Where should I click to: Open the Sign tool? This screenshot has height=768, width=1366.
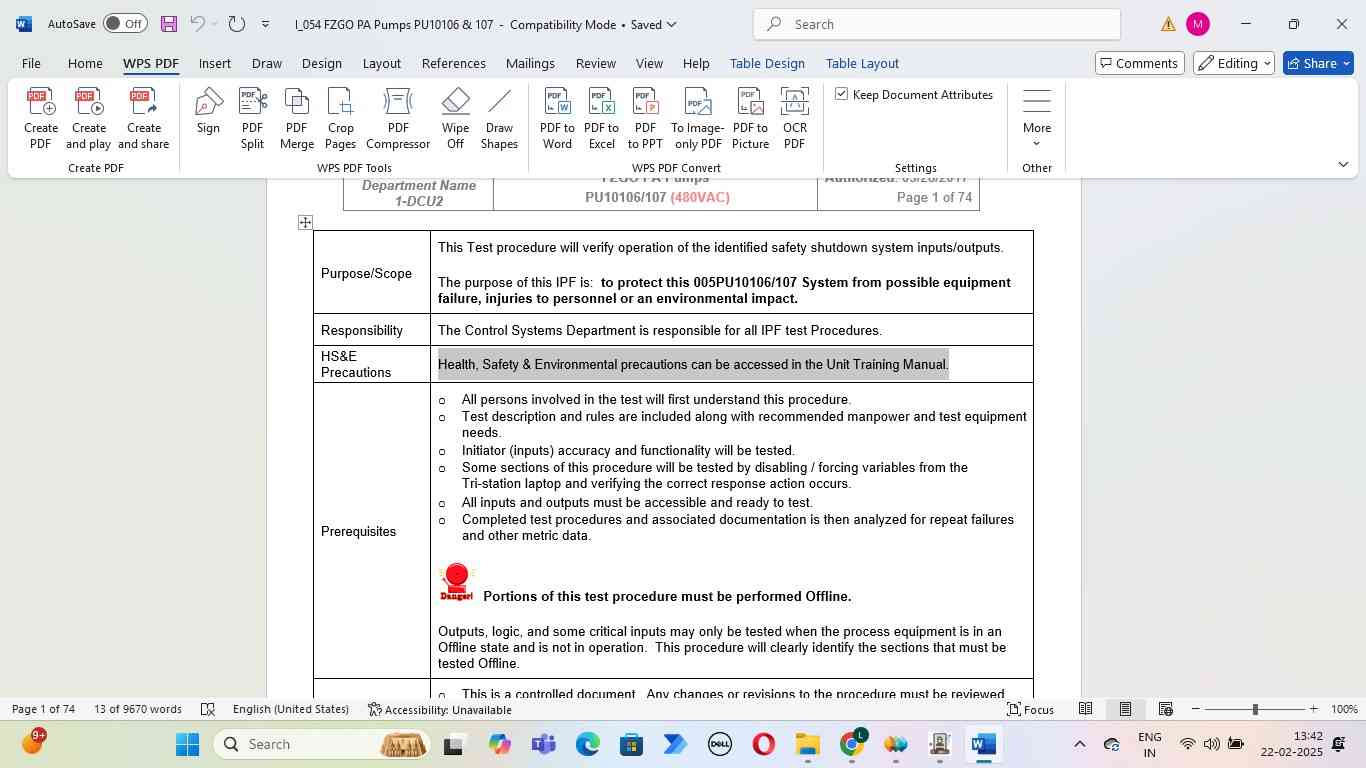(x=208, y=111)
